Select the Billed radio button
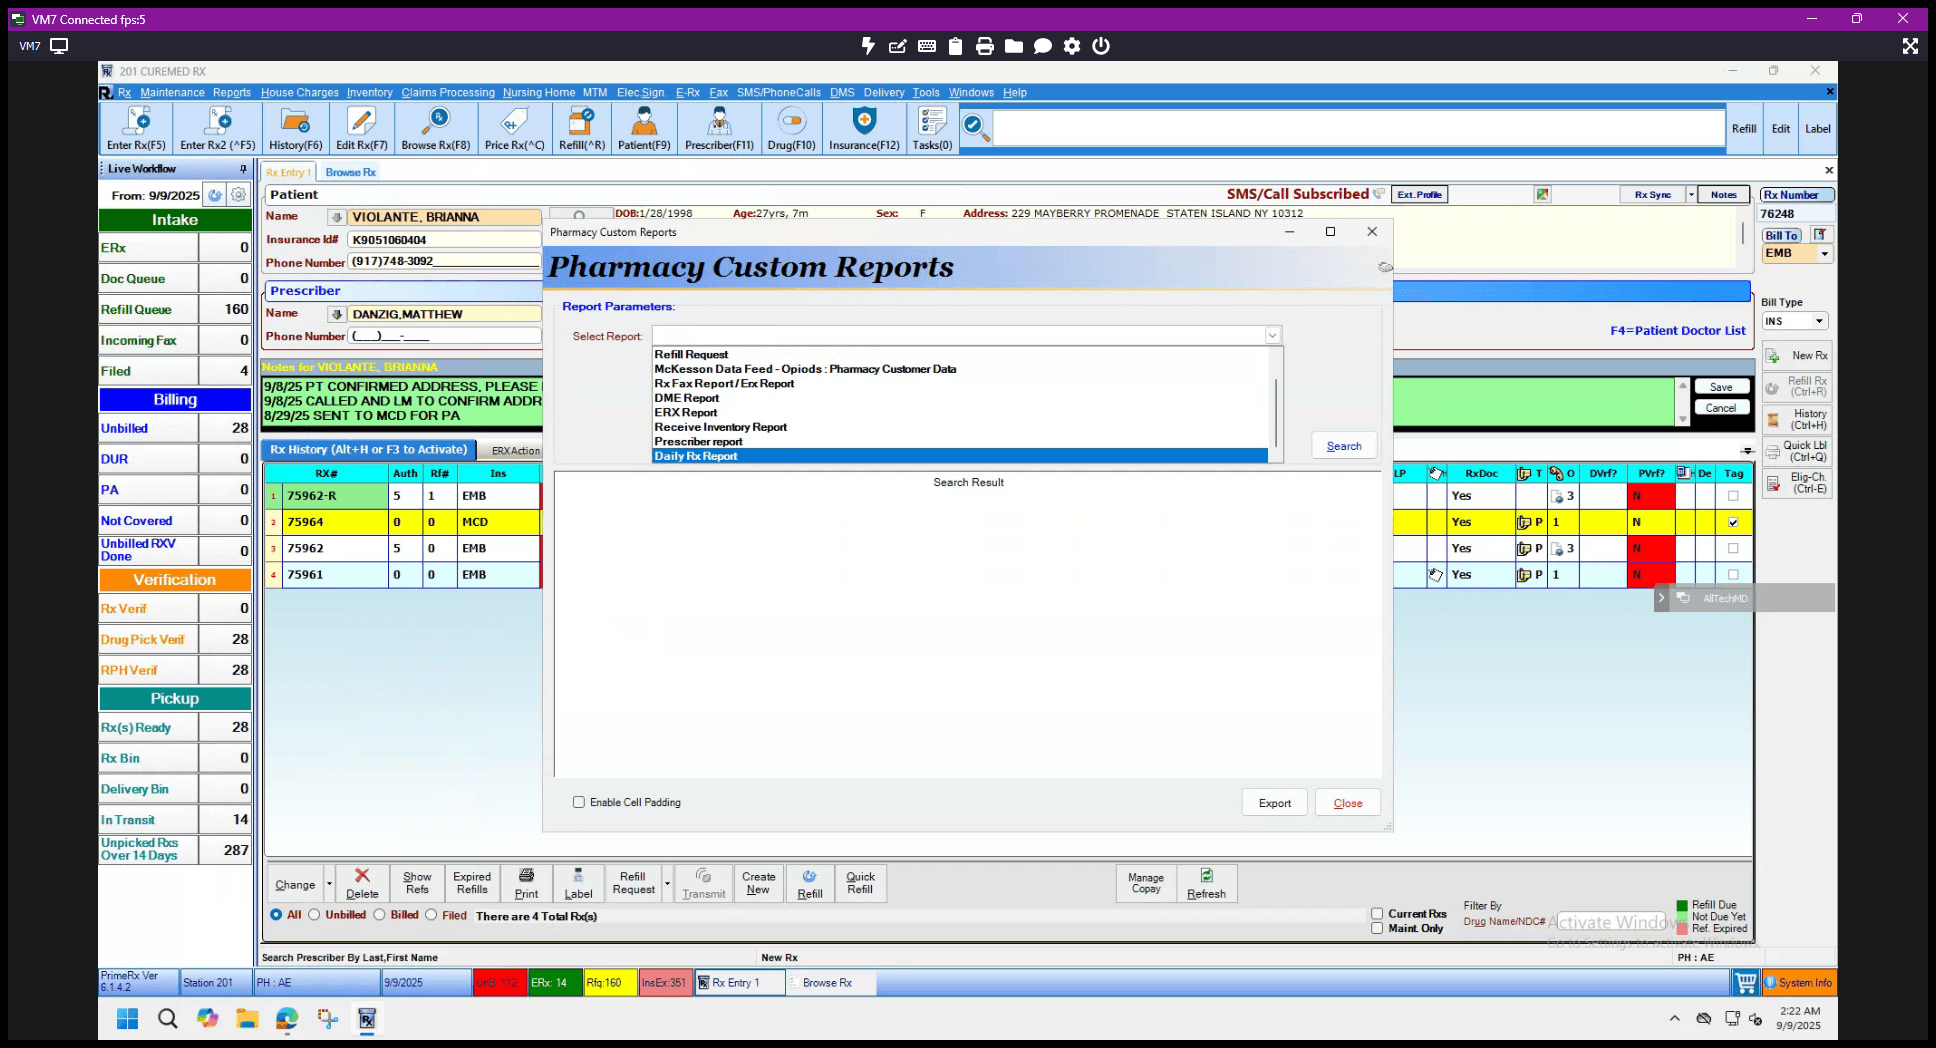This screenshot has width=1936, height=1048. (x=379, y=915)
